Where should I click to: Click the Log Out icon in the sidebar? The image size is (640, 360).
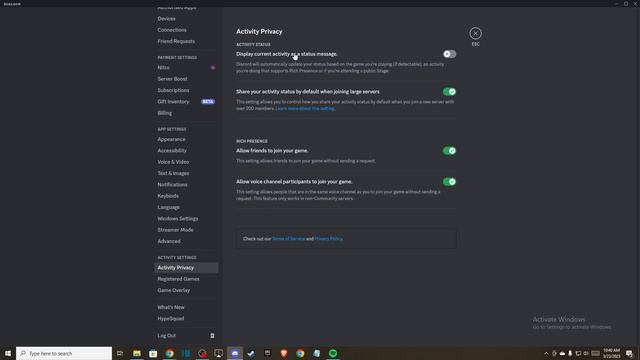point(212,336)
